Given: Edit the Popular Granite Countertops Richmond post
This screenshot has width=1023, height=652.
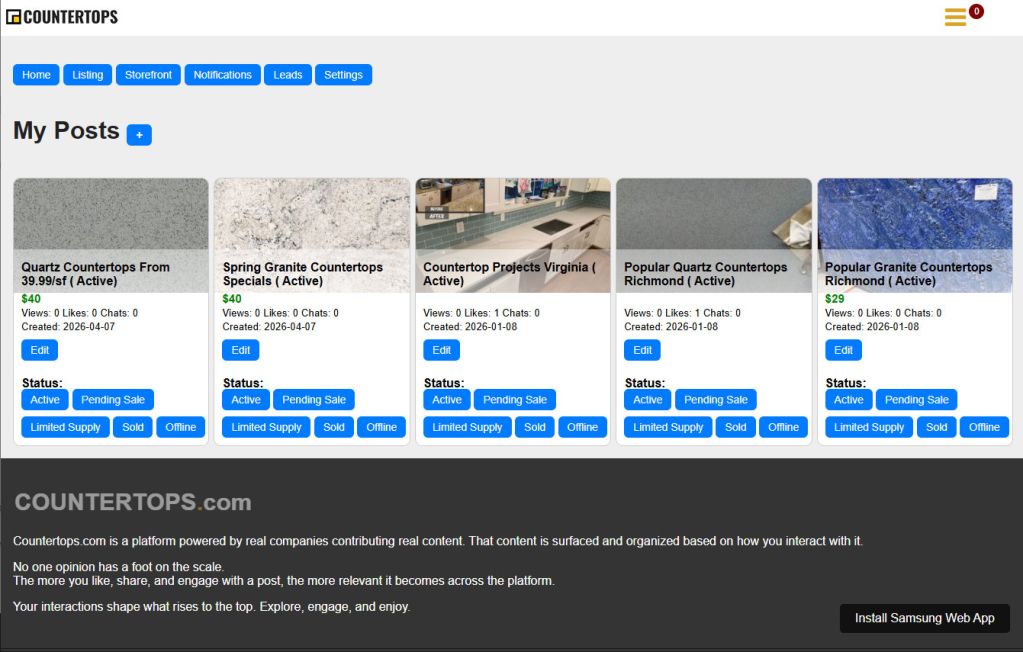Looking at the screenshot, I should (x=842, y=350).
